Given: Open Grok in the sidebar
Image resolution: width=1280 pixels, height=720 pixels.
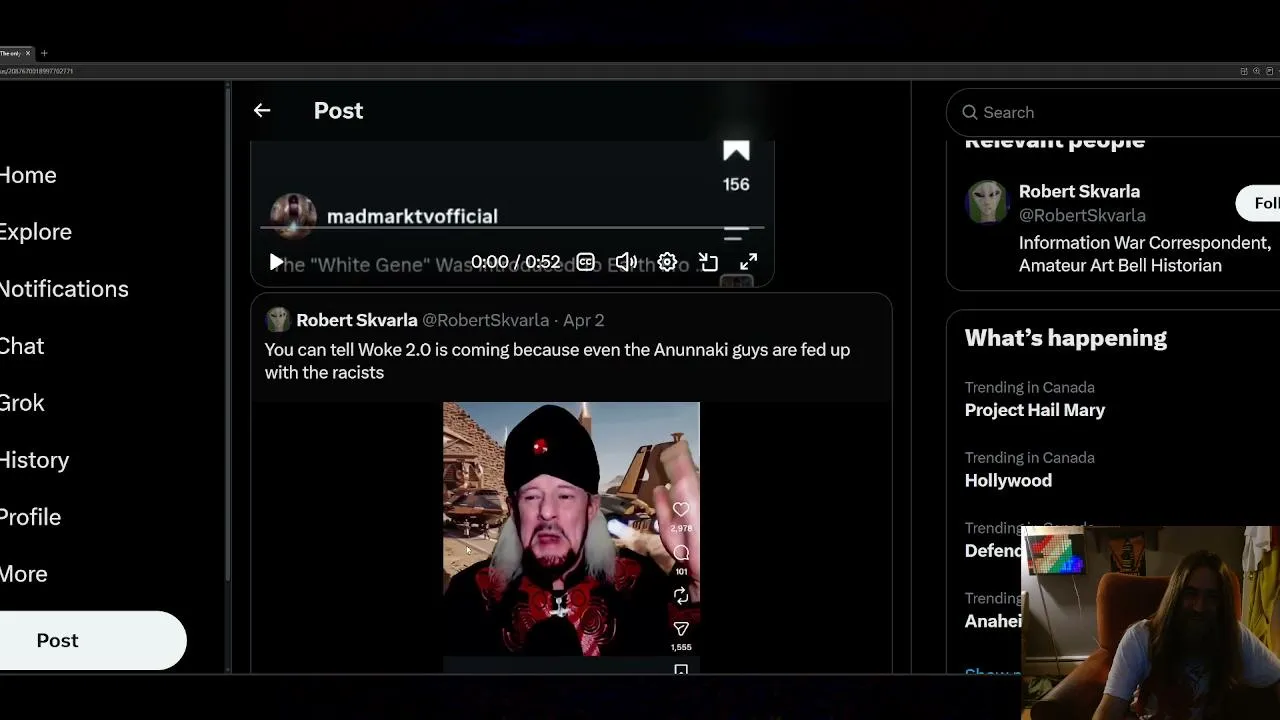Looking at the screenshot, I should 22,403.
